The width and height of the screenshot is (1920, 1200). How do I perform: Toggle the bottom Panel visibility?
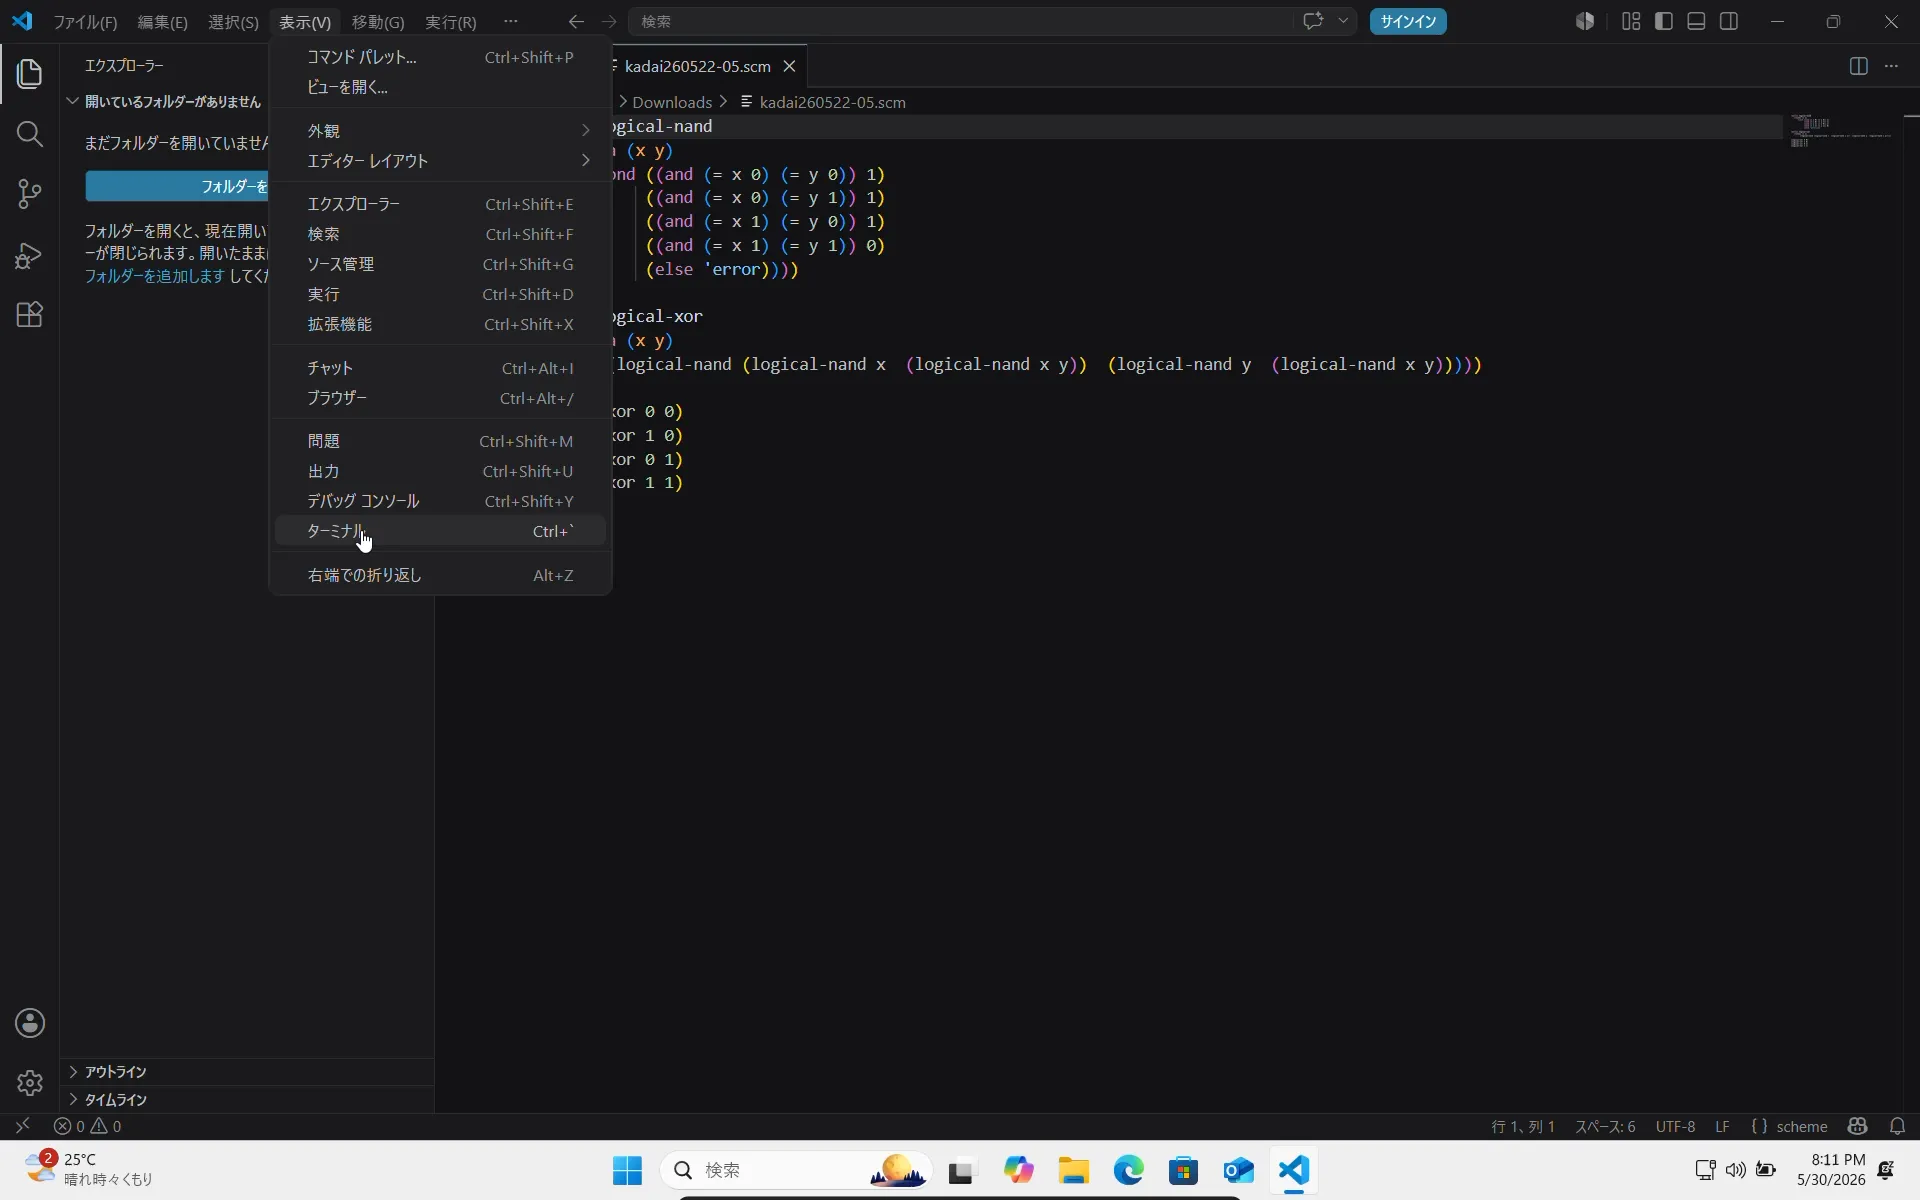click(x=1696, y=21)
